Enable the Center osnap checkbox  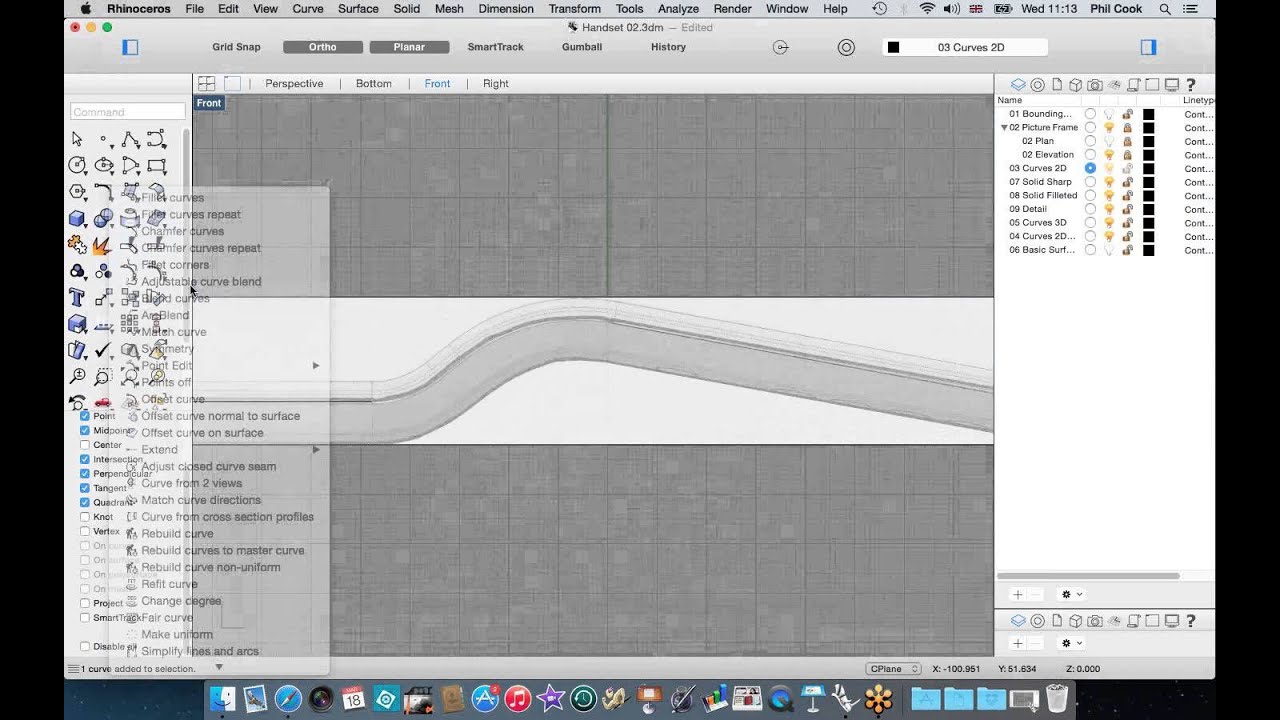85,445
